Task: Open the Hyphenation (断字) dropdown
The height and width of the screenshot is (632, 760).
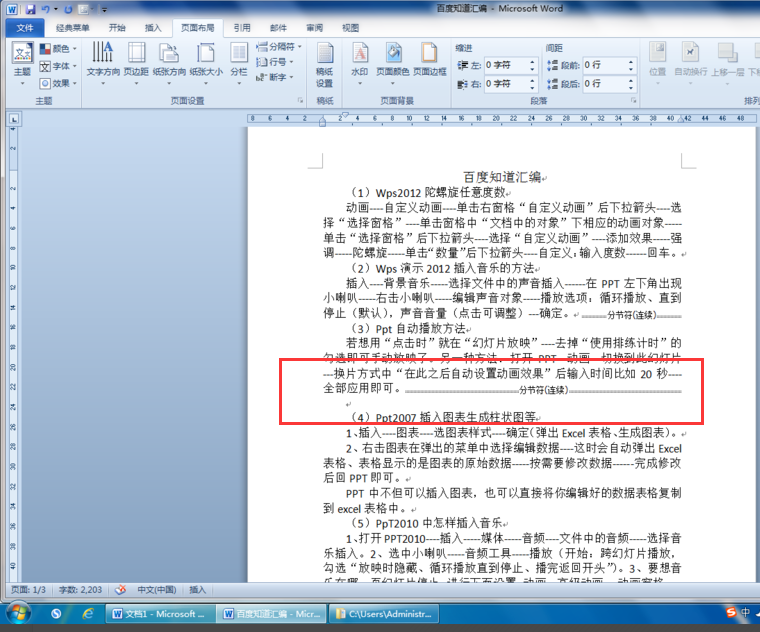Action: 275,77
